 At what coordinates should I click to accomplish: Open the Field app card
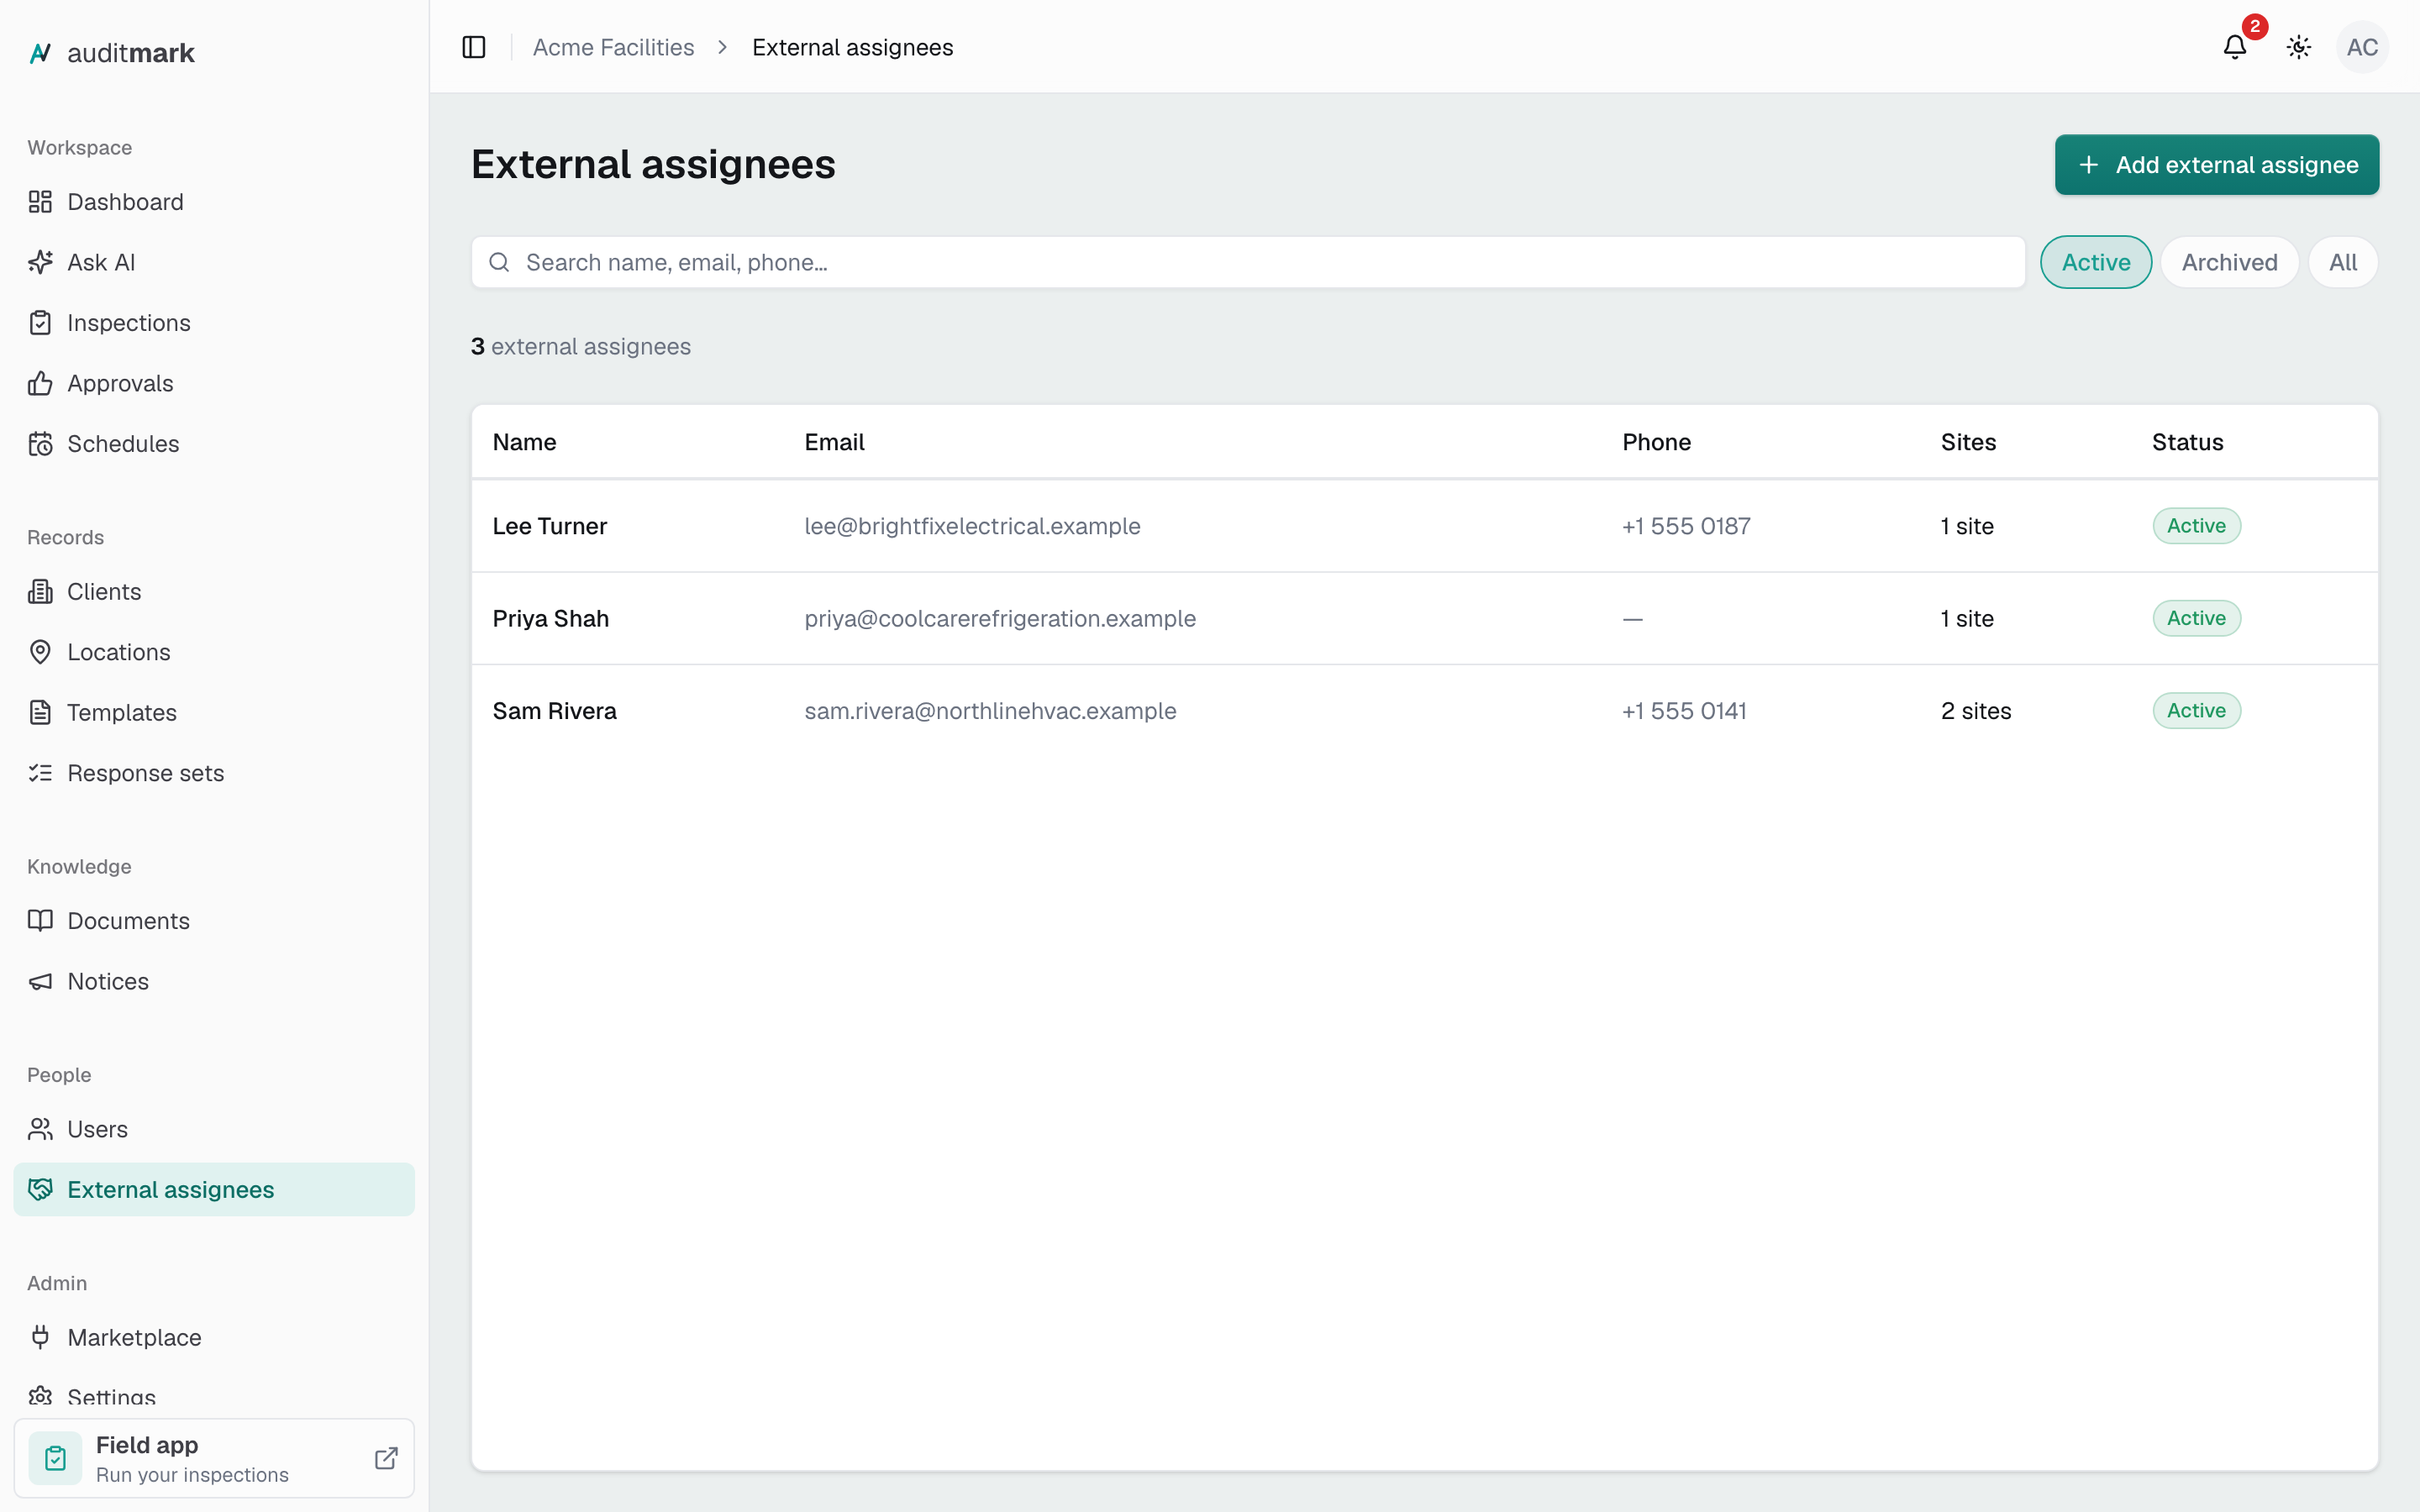(214, 1458)
